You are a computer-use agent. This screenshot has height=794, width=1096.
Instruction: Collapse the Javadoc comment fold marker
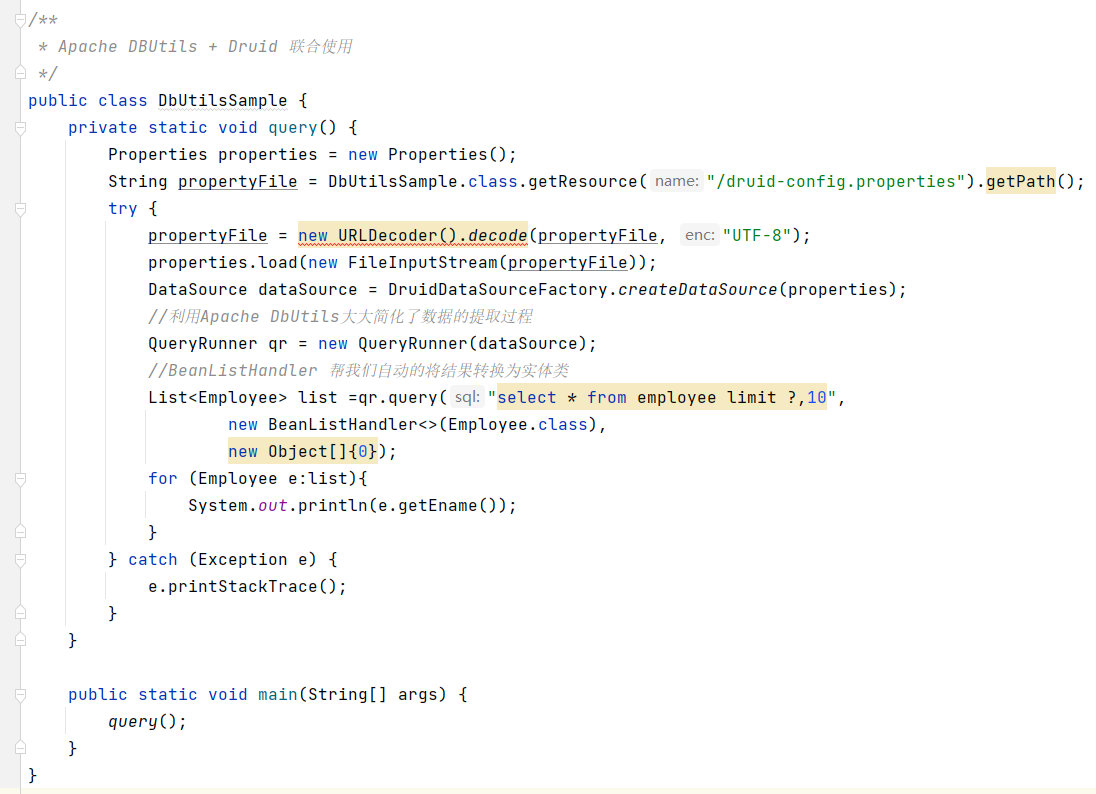point(20,19)
